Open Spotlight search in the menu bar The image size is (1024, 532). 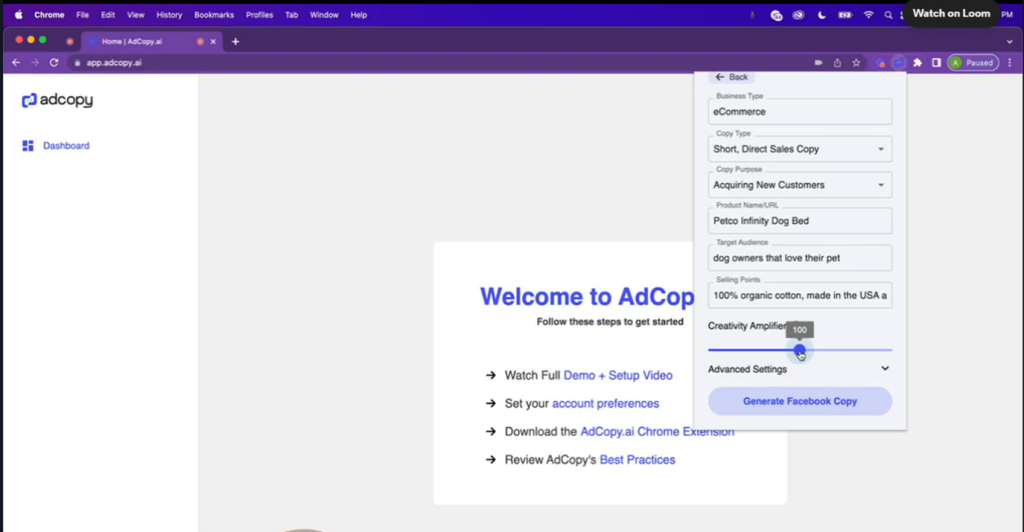pos(888,14)
